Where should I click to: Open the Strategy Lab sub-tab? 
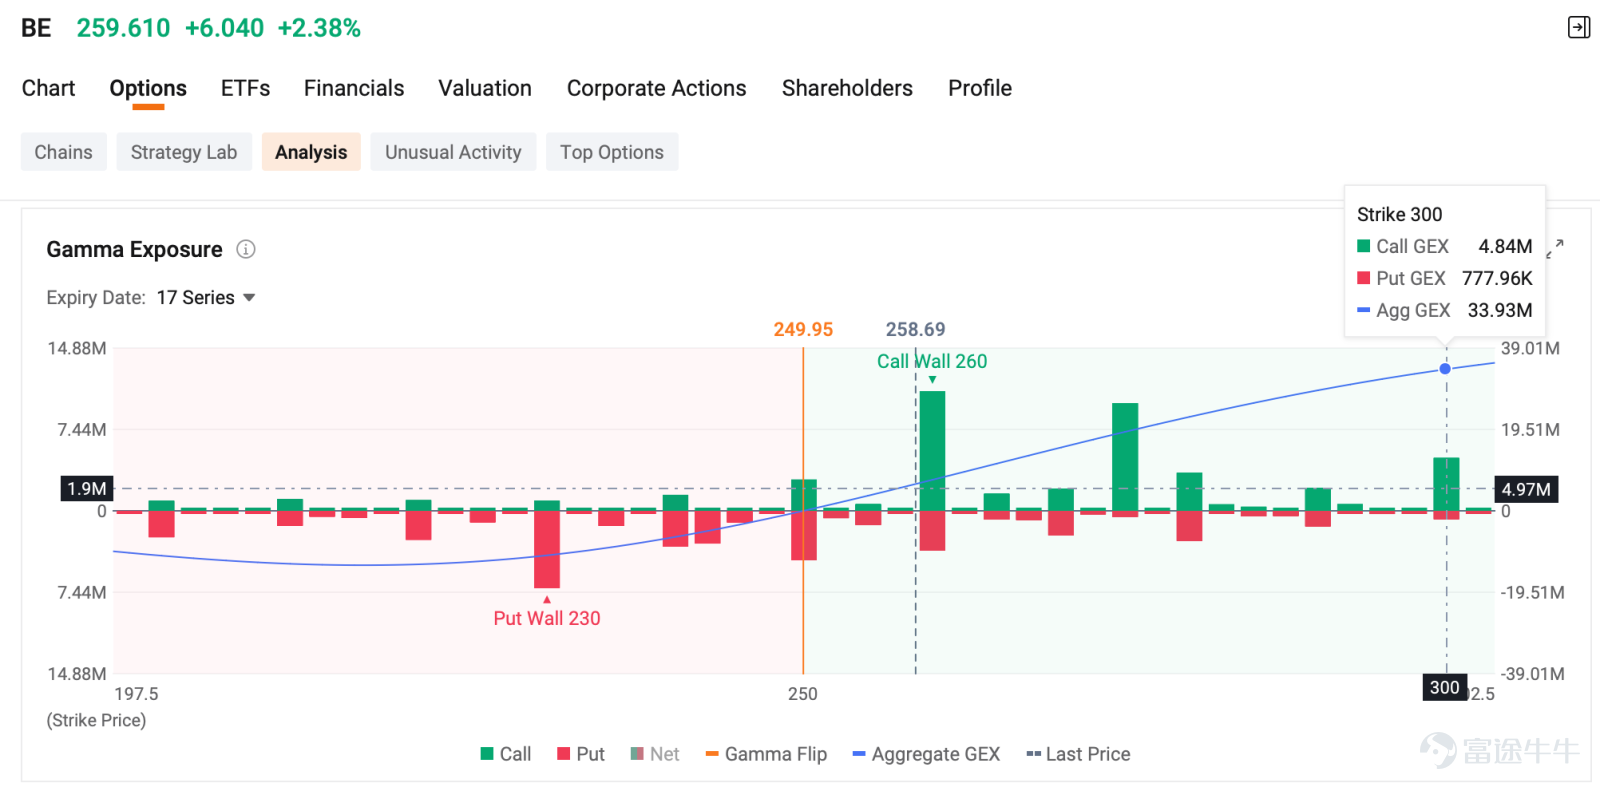click(x=184, y=152)
